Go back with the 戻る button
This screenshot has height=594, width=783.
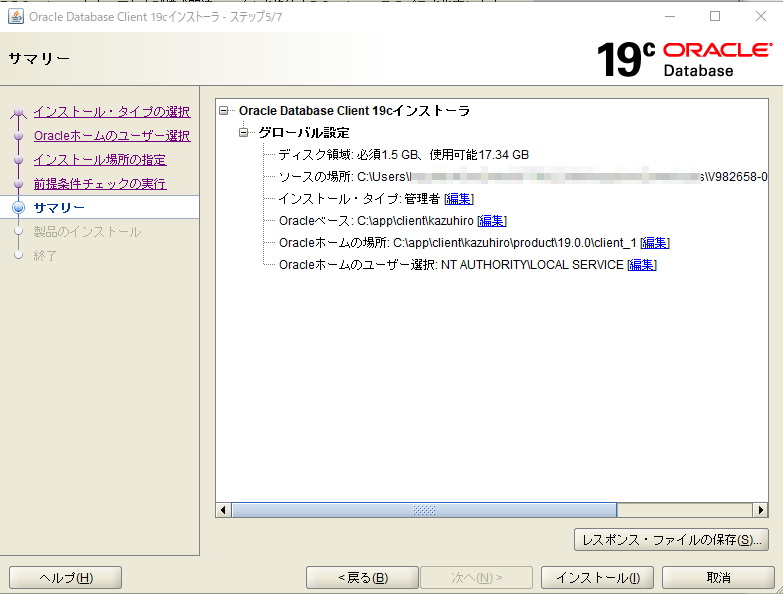[x=362, y=578]
